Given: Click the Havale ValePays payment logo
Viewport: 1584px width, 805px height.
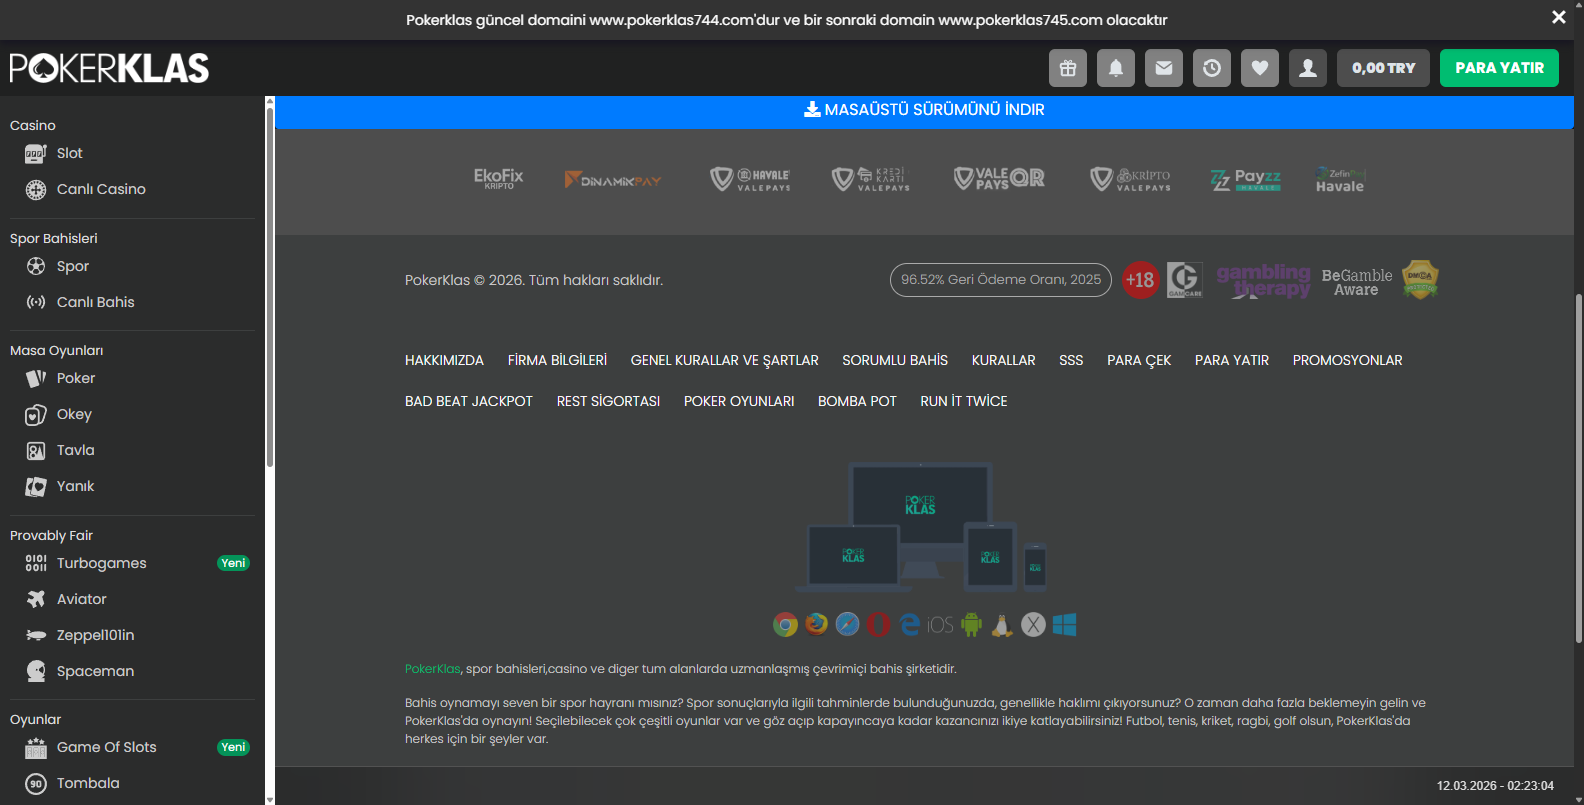Looking at the screenshot, I should coord(750,179).
